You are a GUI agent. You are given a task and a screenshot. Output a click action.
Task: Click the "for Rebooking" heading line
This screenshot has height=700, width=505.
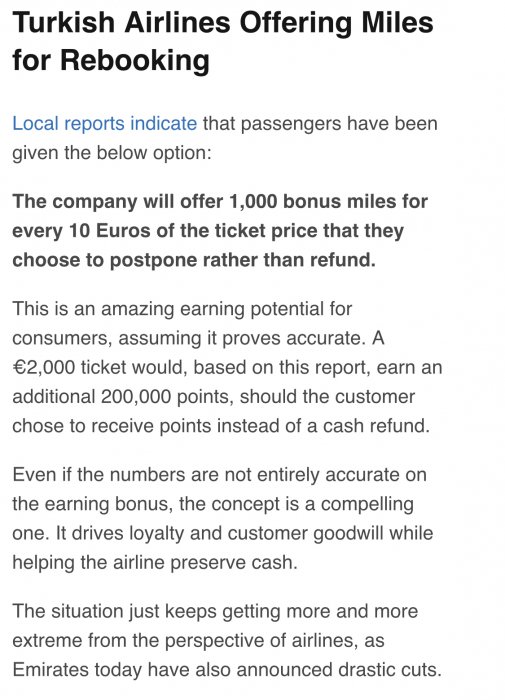tap(111, 60)
